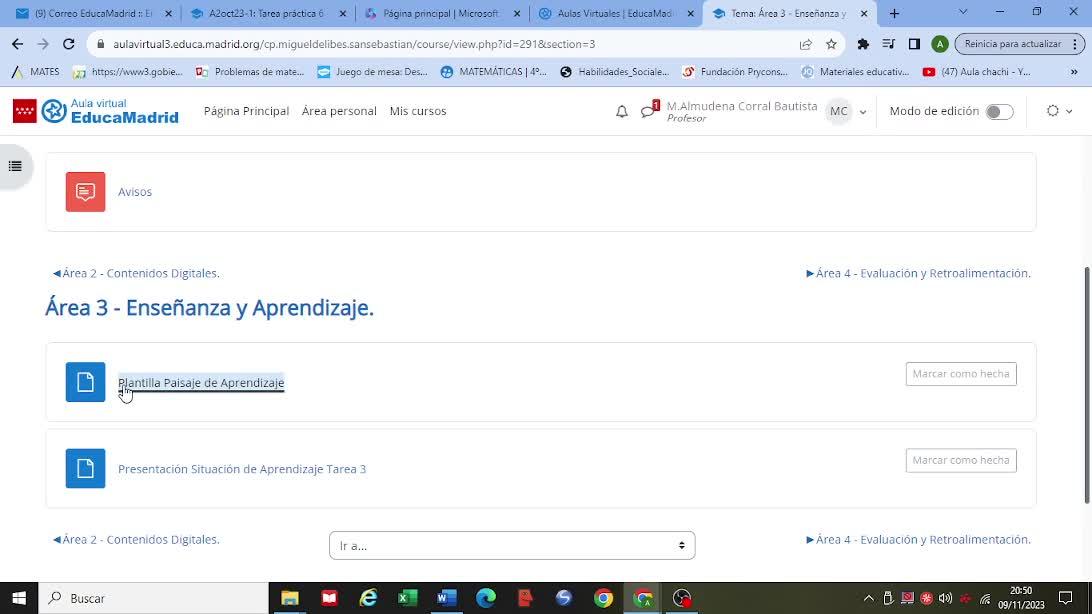Click the Reinicia para actualizar button
Image resolution: width=1092 pixels, height=614 pixels.
coord(1013,44)
